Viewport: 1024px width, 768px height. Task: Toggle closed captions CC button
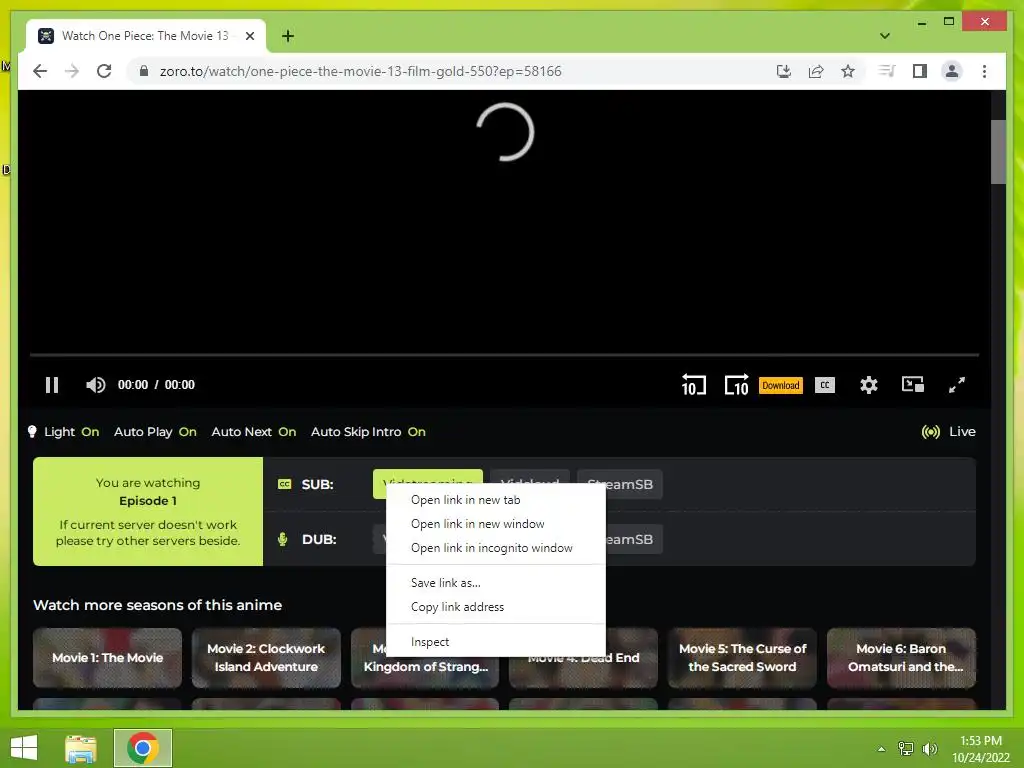tap(825, 385)
